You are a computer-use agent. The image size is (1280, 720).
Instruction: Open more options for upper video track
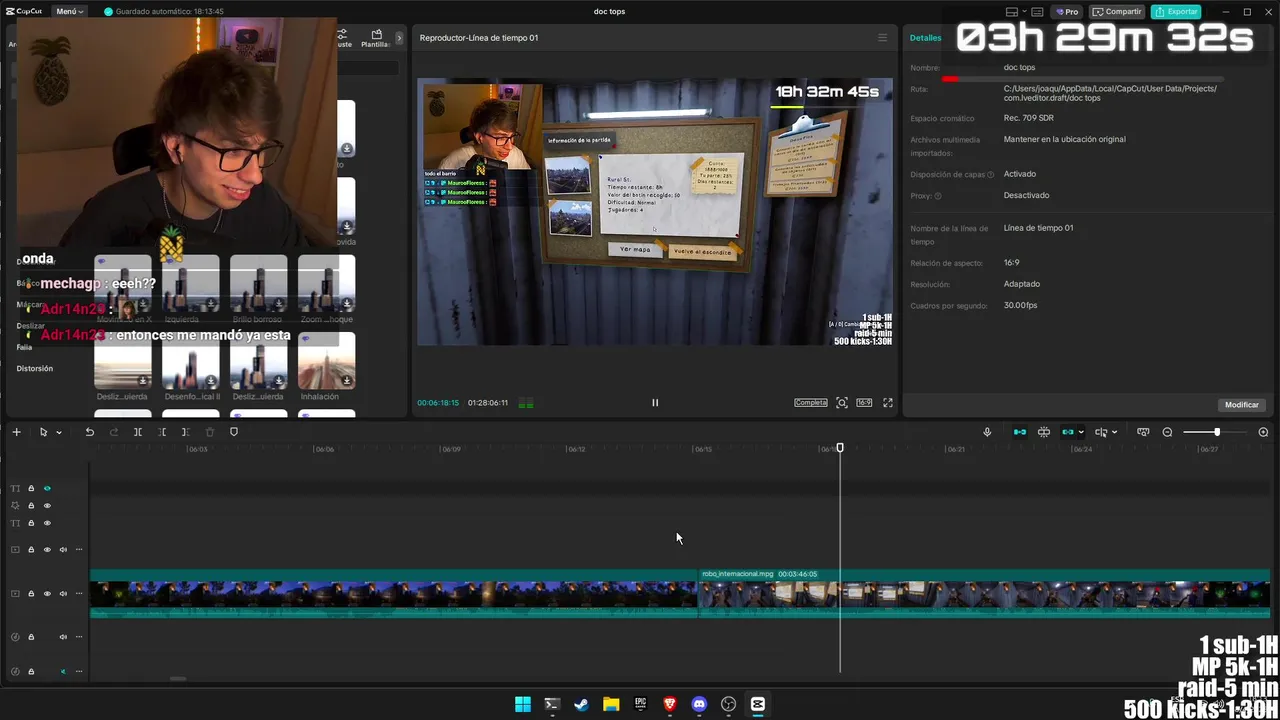point(79,549)
